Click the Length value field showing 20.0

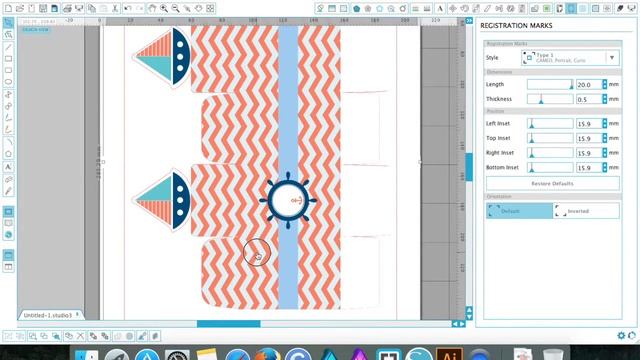[x=589, y=84]
